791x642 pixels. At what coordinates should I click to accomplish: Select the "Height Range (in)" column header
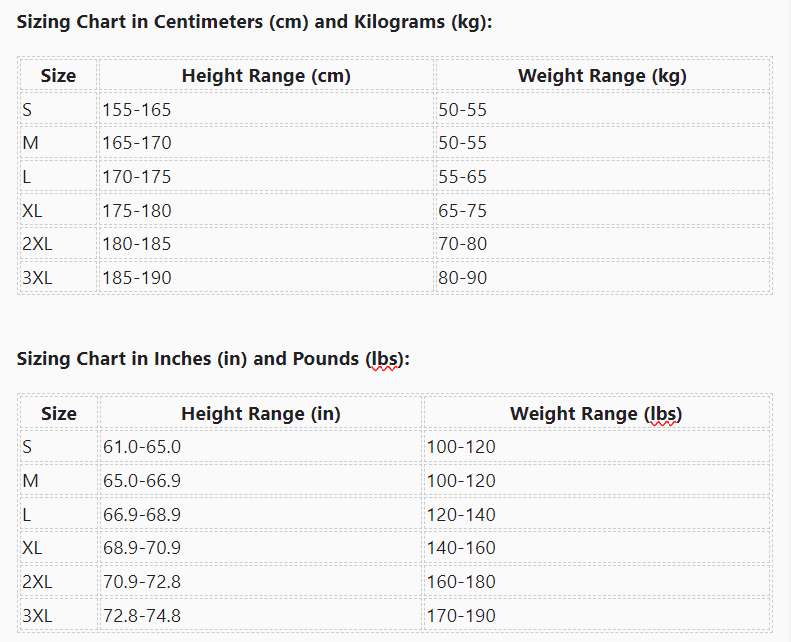(261, 413)
